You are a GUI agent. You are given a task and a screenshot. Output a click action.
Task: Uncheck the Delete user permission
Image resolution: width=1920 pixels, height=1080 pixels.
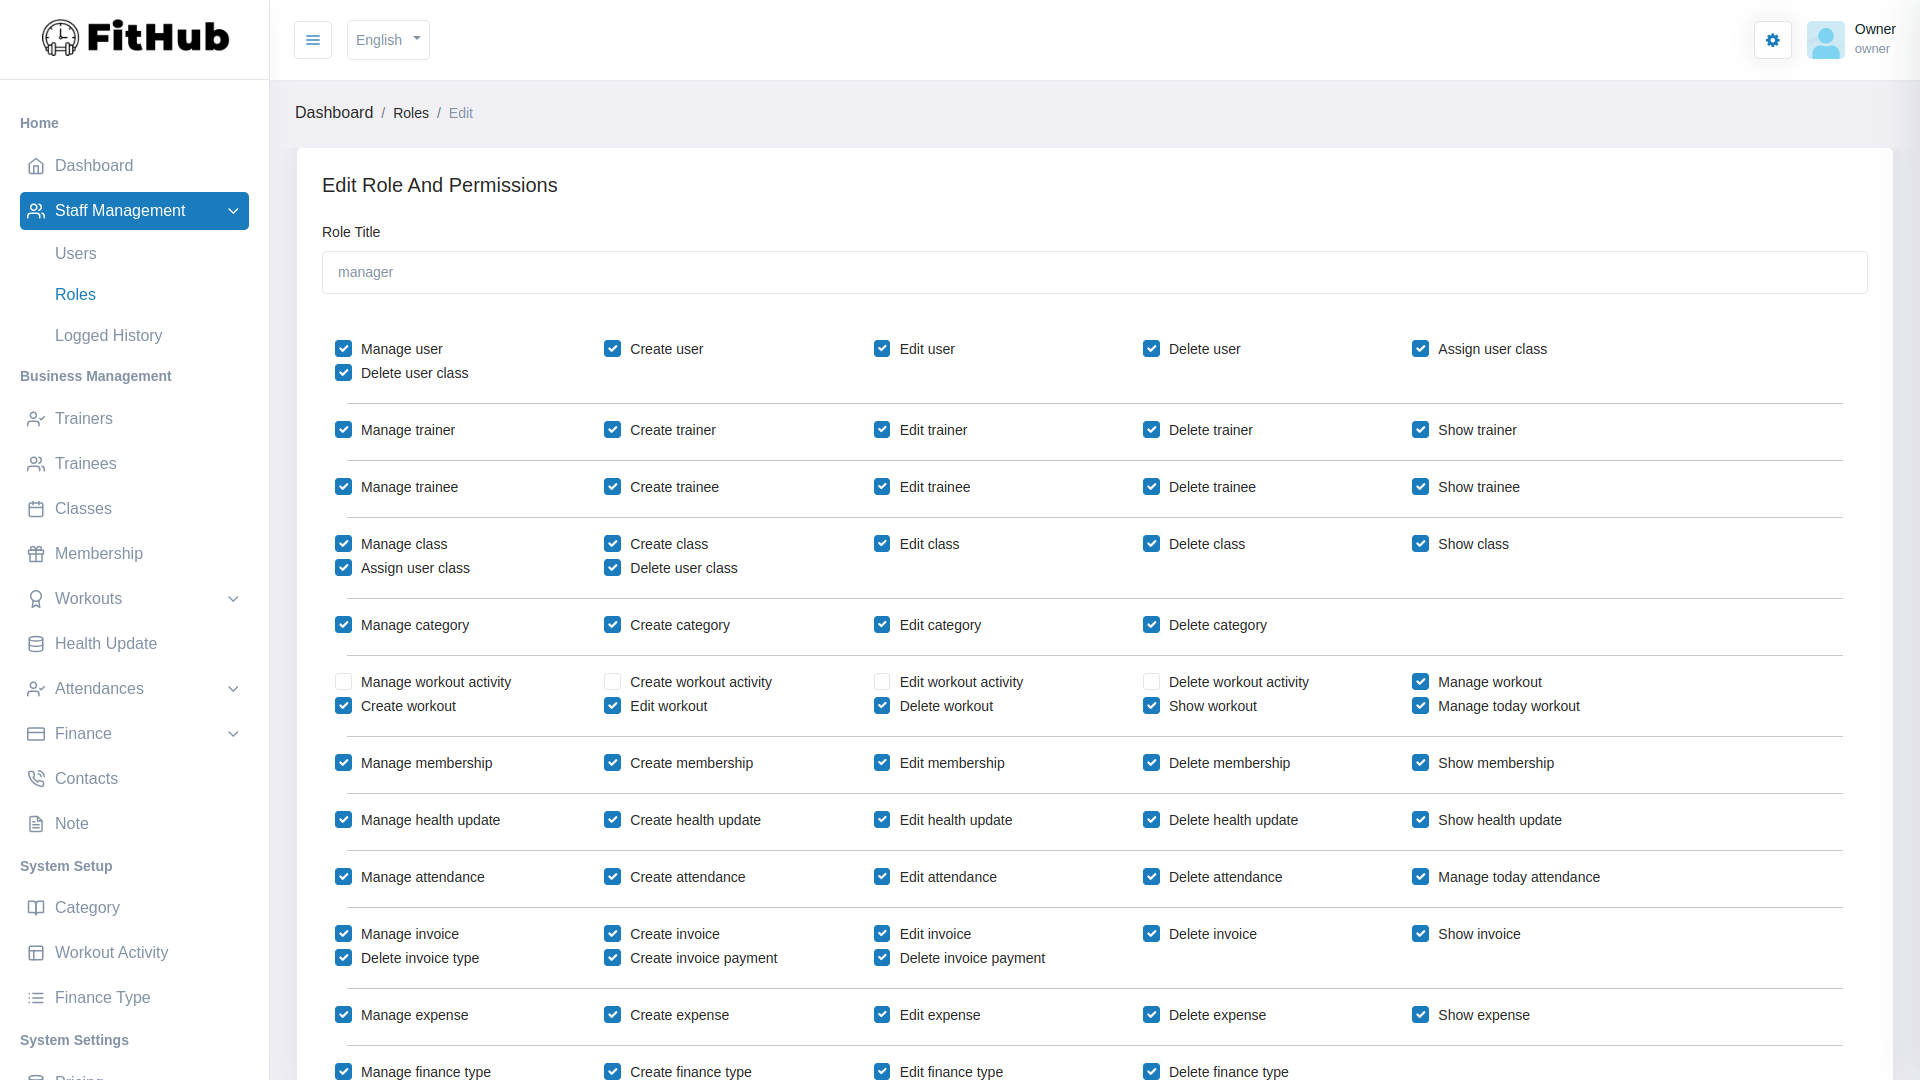1151,349
